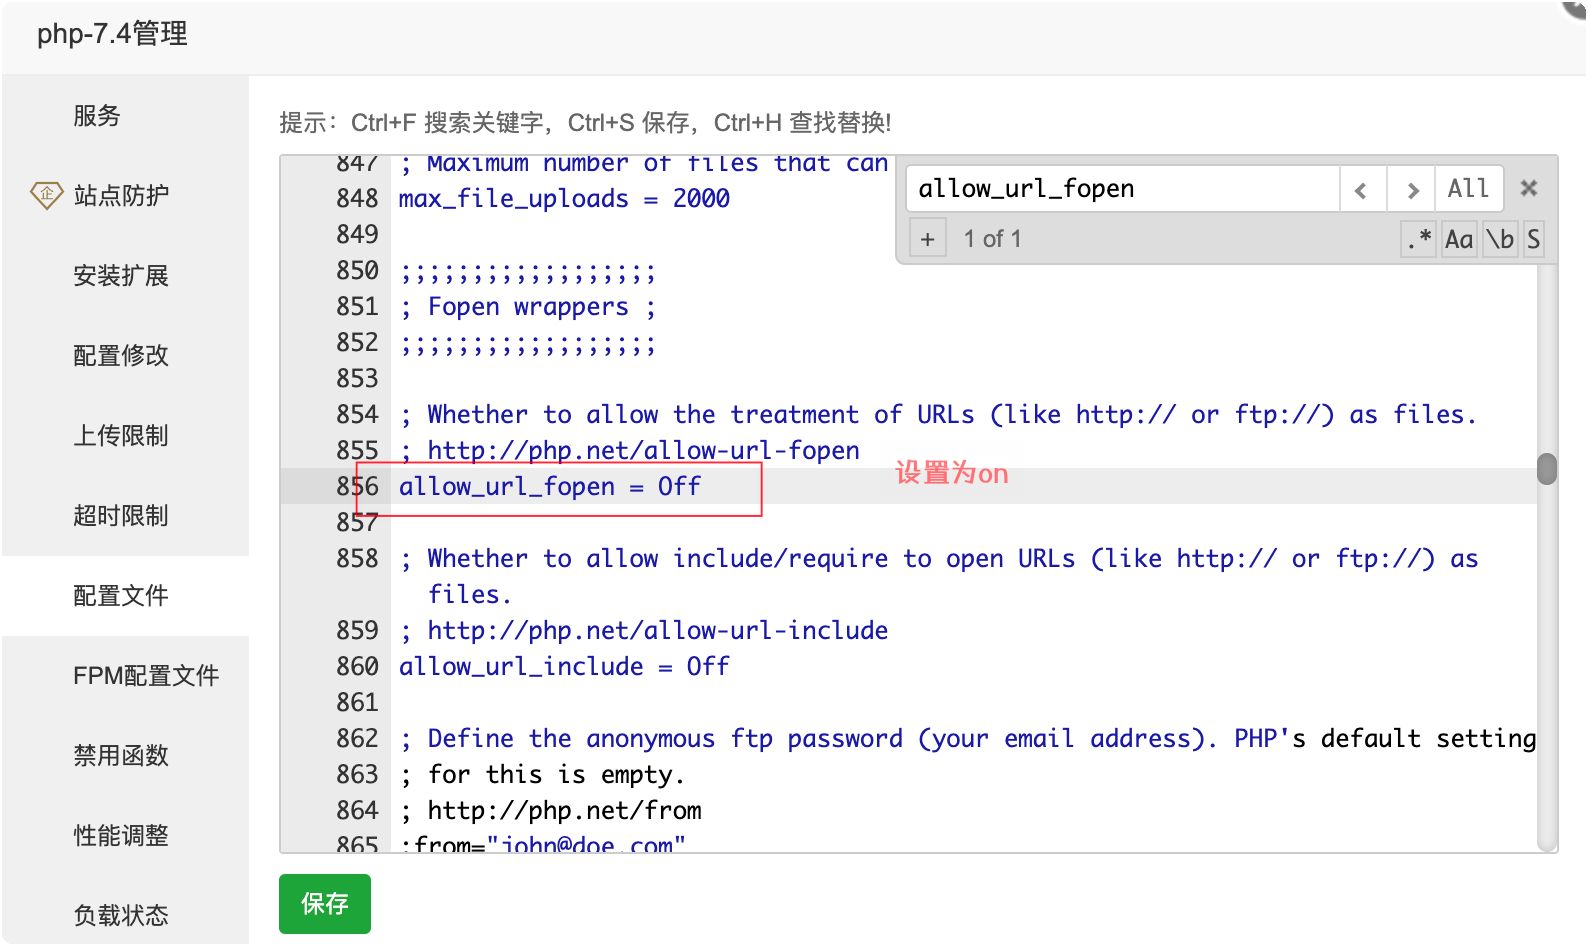Click 'Define the anonymous ftp password' line

[x=967, y=739]
